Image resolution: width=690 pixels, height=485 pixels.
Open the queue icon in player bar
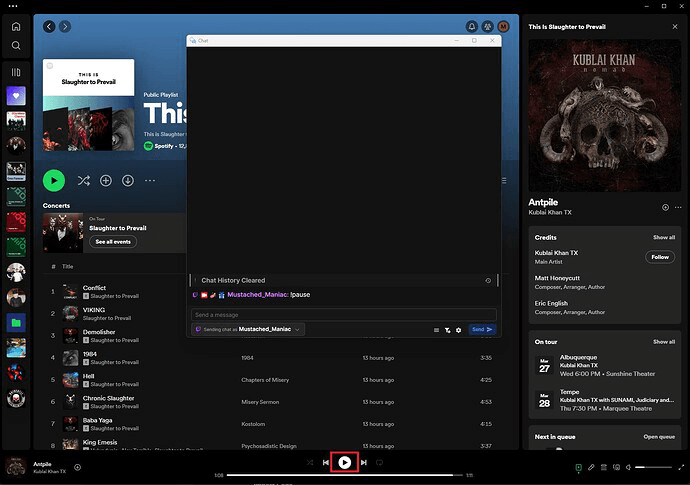(604, 467)
